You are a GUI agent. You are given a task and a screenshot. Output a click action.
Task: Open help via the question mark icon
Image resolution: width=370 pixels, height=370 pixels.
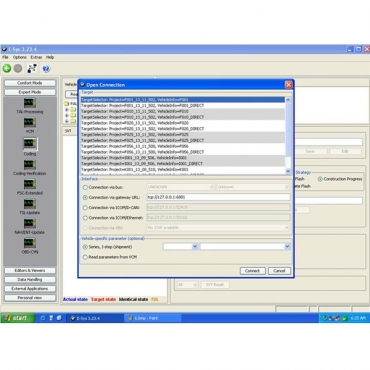point(46,69)
